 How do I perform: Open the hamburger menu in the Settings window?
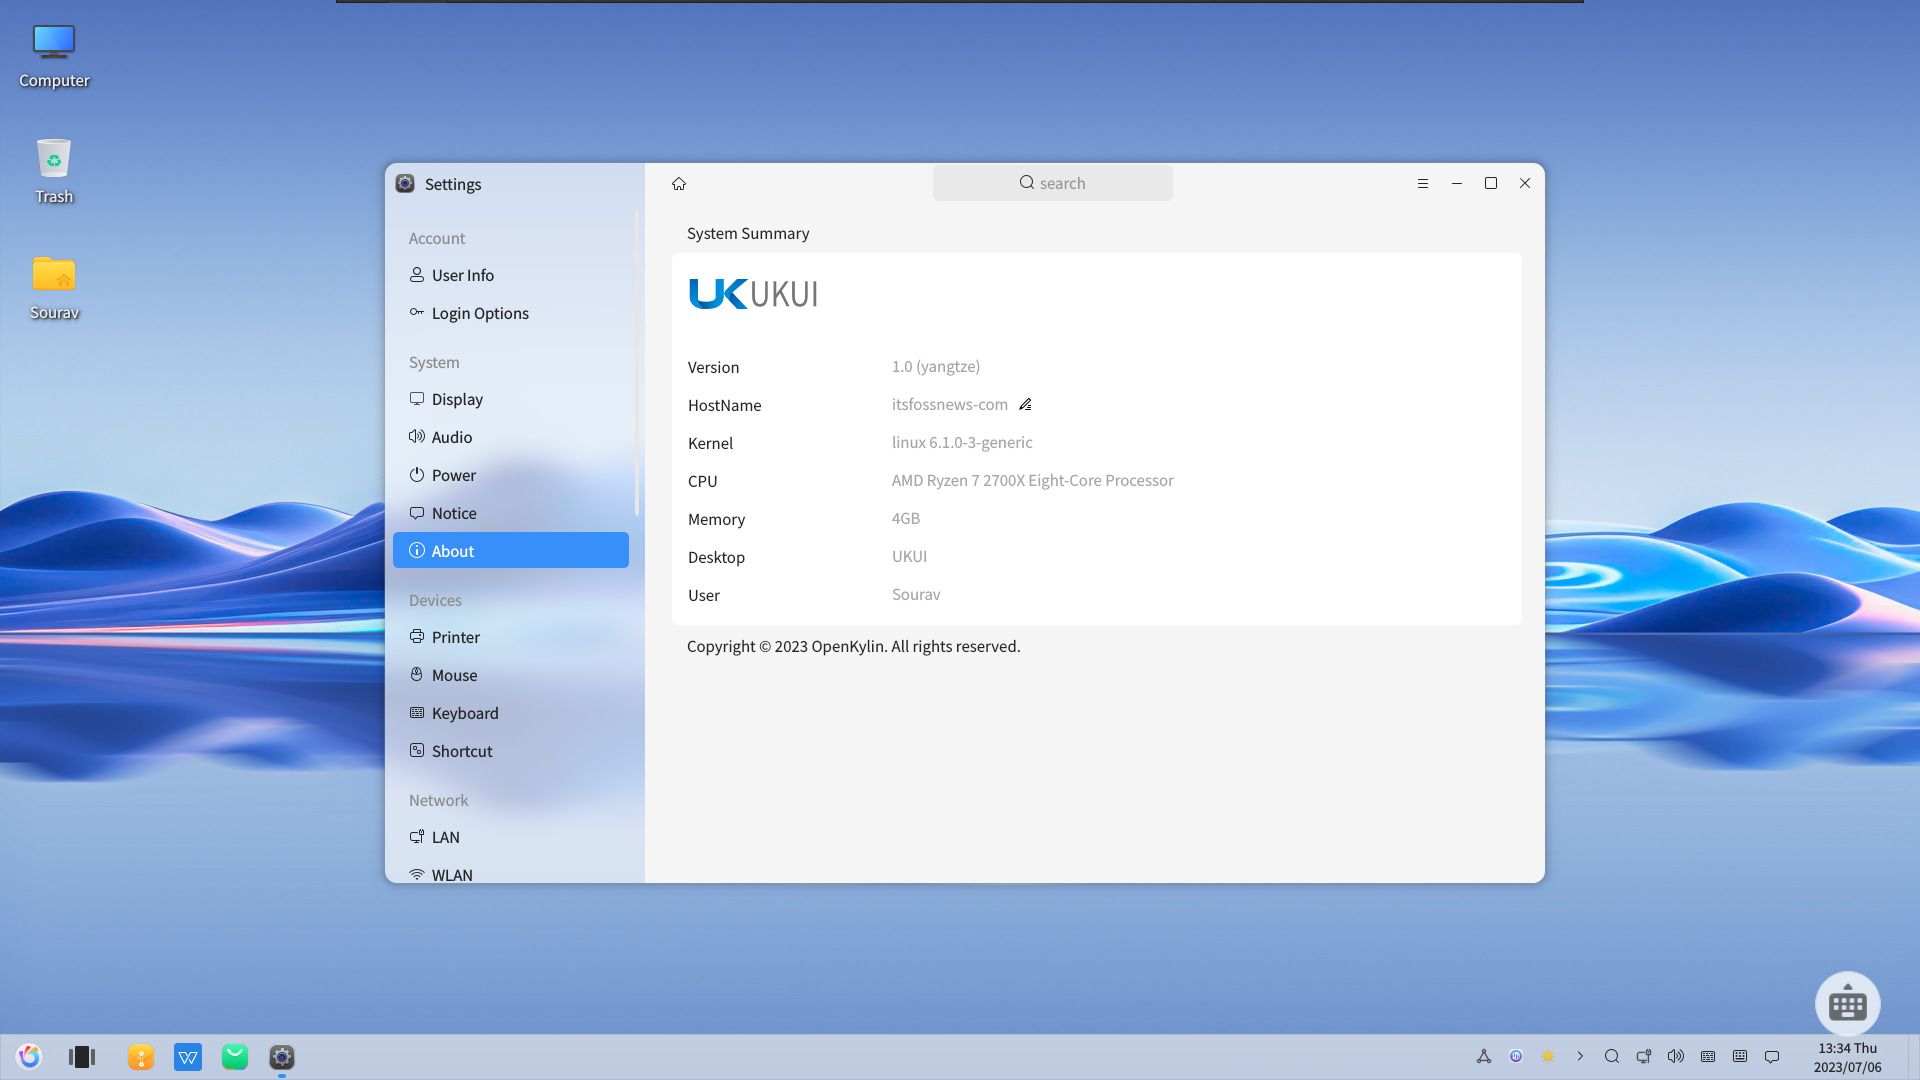pos(1423,183)
